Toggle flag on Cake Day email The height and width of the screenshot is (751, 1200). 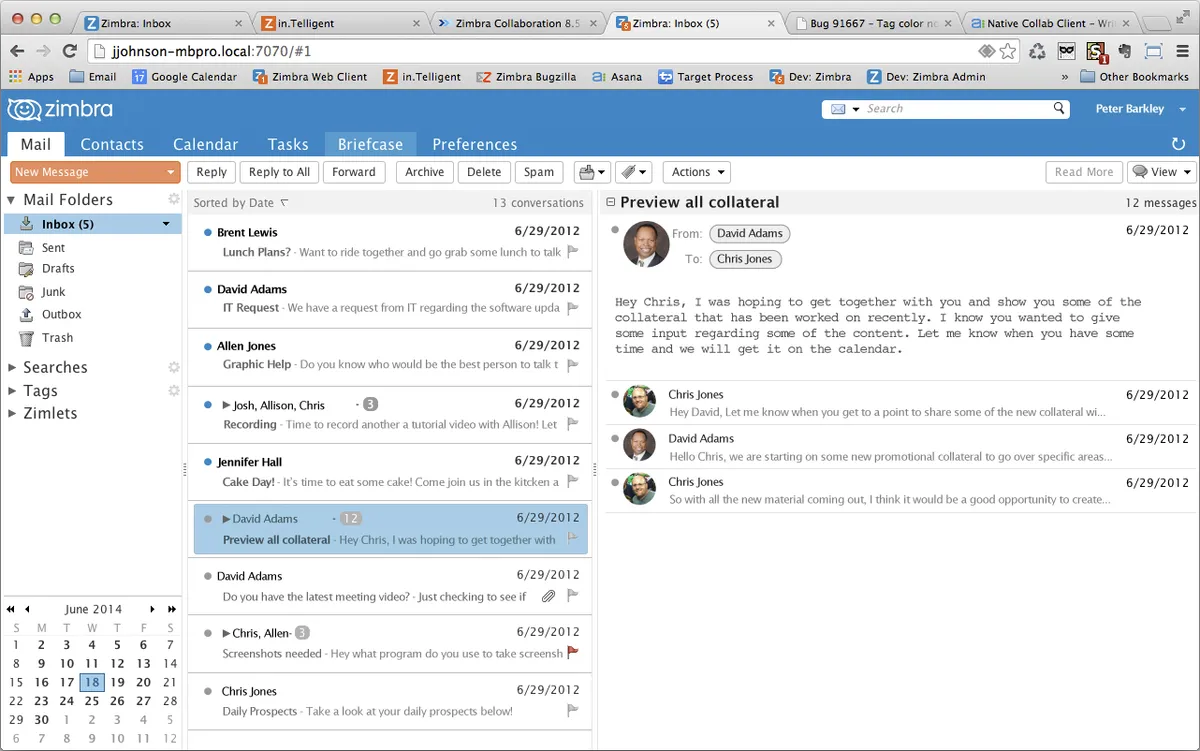click(573, 481)
